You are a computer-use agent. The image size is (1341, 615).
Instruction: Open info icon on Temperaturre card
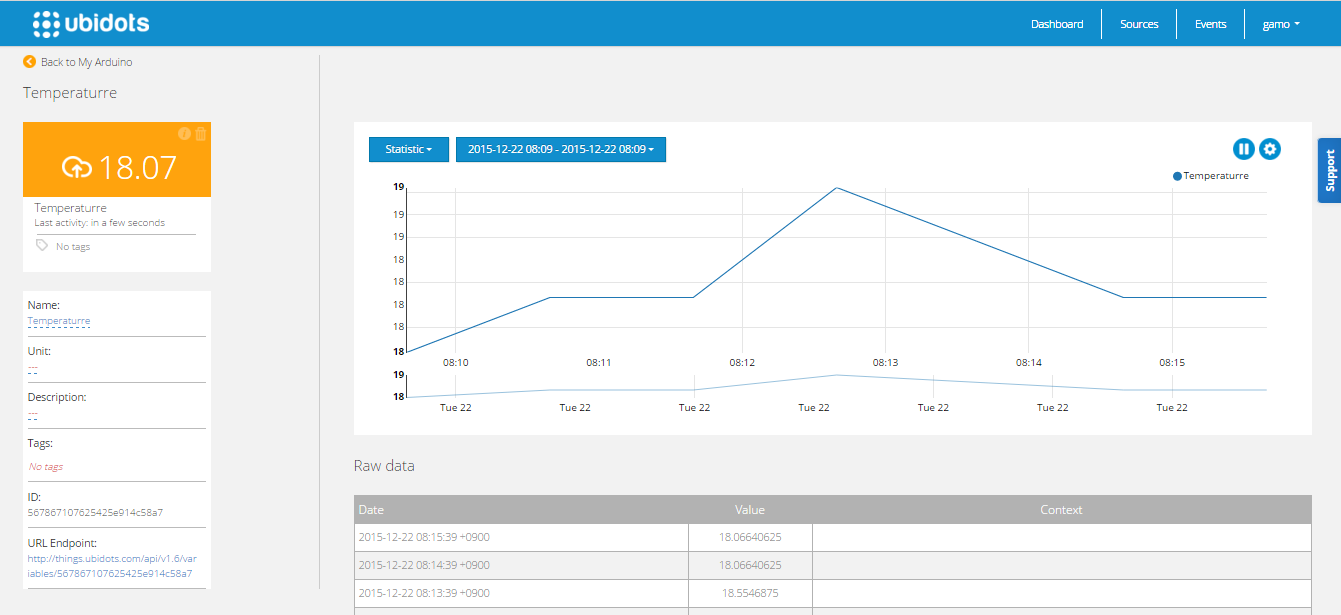tap(184, 134)
